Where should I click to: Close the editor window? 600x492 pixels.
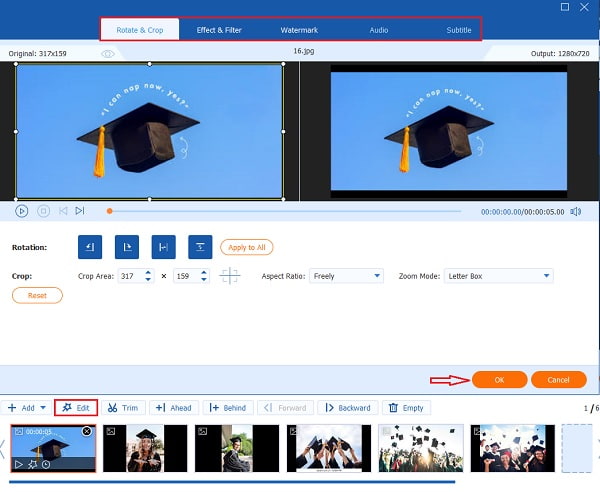click(x=584, y=7)
